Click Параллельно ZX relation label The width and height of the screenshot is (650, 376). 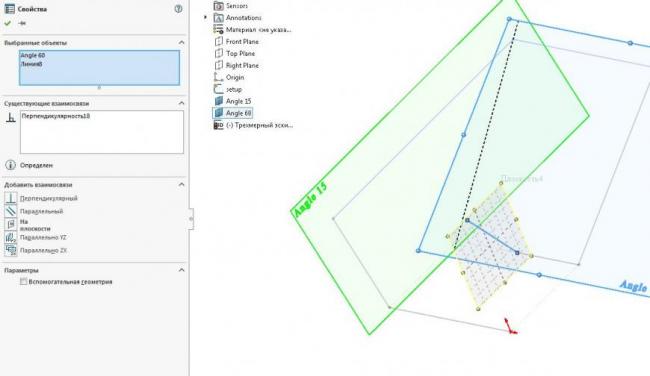point(44,250)
